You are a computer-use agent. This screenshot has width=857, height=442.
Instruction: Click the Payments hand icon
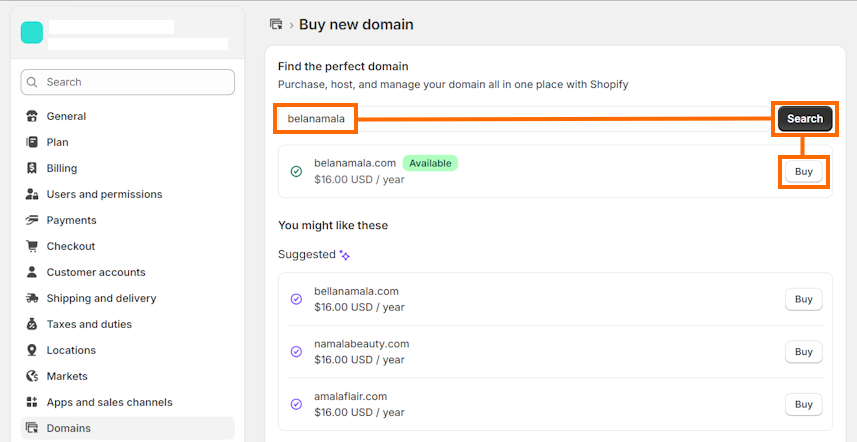(32, 220)
